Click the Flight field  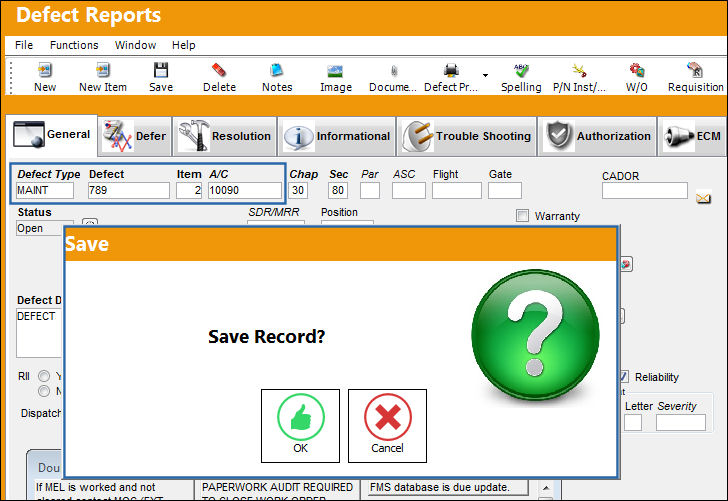click(457, 190)
